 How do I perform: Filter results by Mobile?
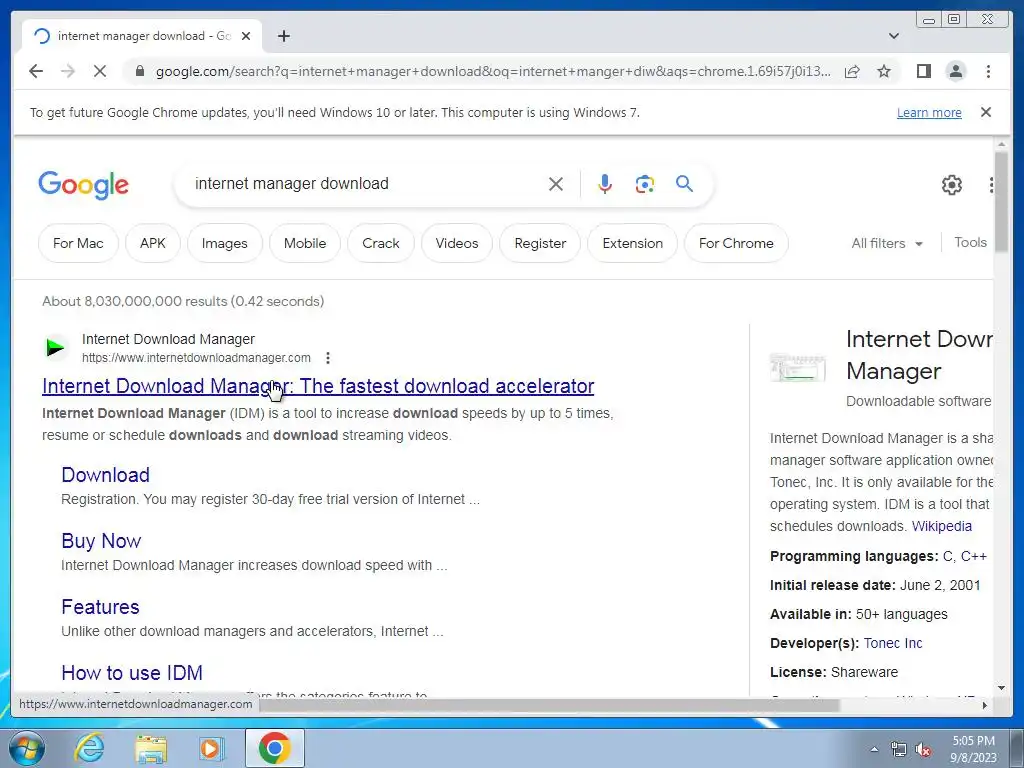click(x=305, y=243)
